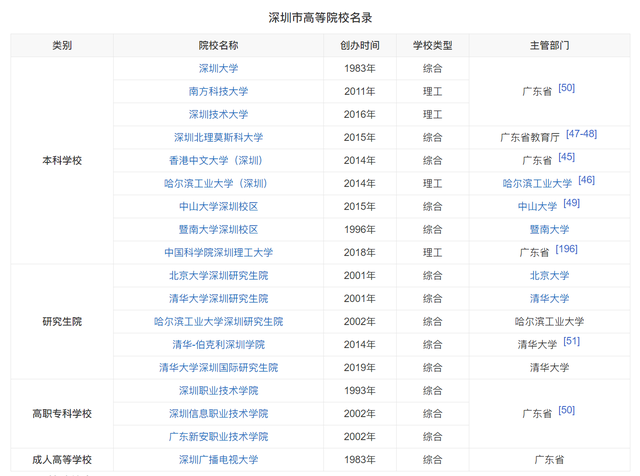Open citation reference [51]
The image size is (640, 476).
(571, 341)
